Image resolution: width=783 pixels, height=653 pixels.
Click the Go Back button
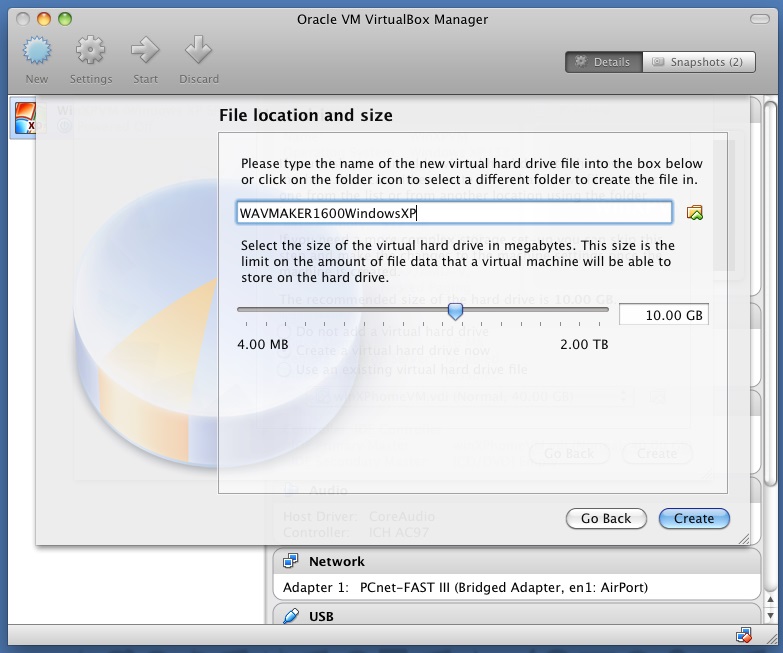pyautogui.click(x=606, y=519)
